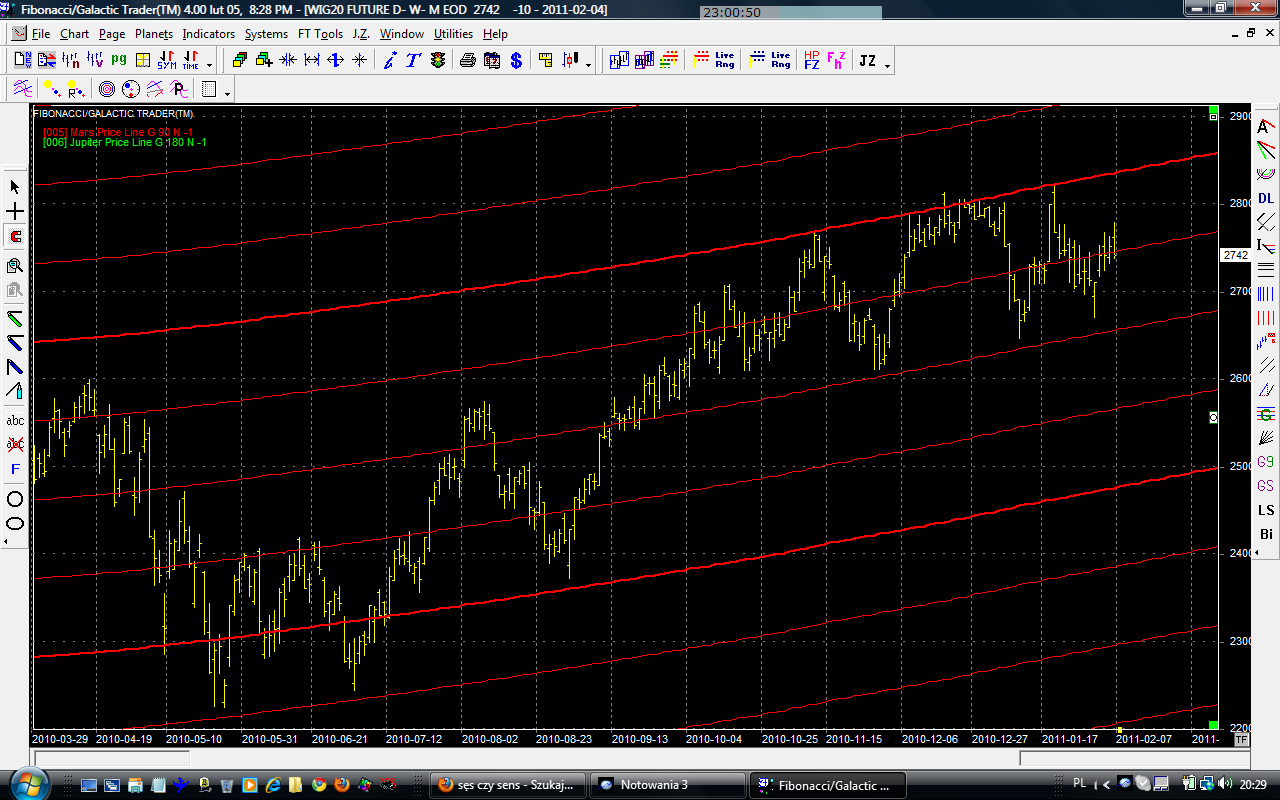
Task: Activate the crosshair cursor tool
Action: (15, 212)
